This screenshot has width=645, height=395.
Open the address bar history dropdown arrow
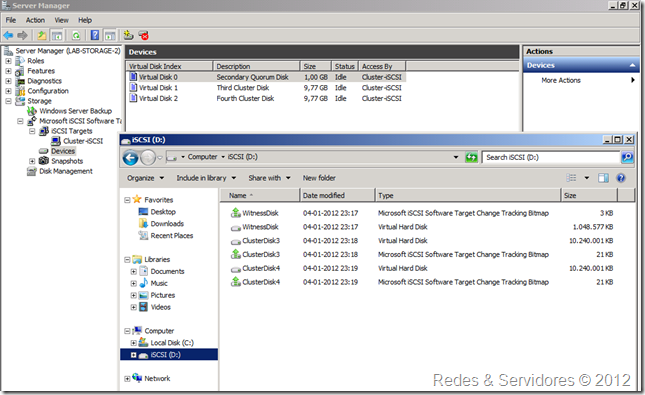pos(456,157)
